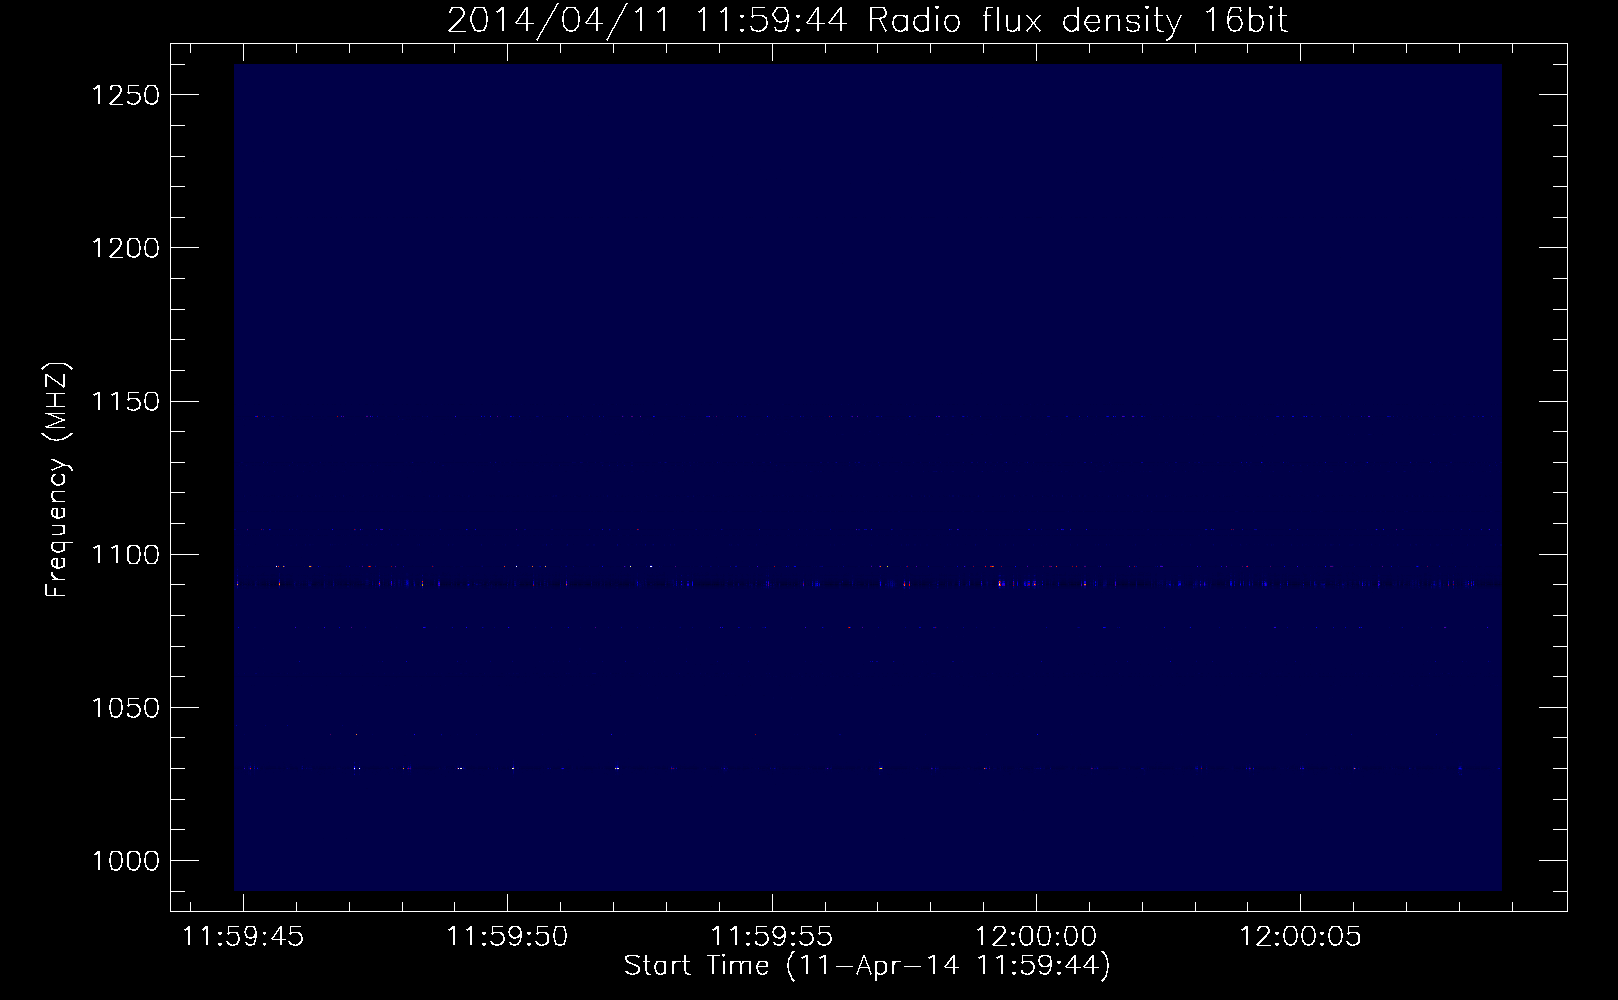
Task: Click the 11:59:45 time tick label
Action: [x=244, y=937]
